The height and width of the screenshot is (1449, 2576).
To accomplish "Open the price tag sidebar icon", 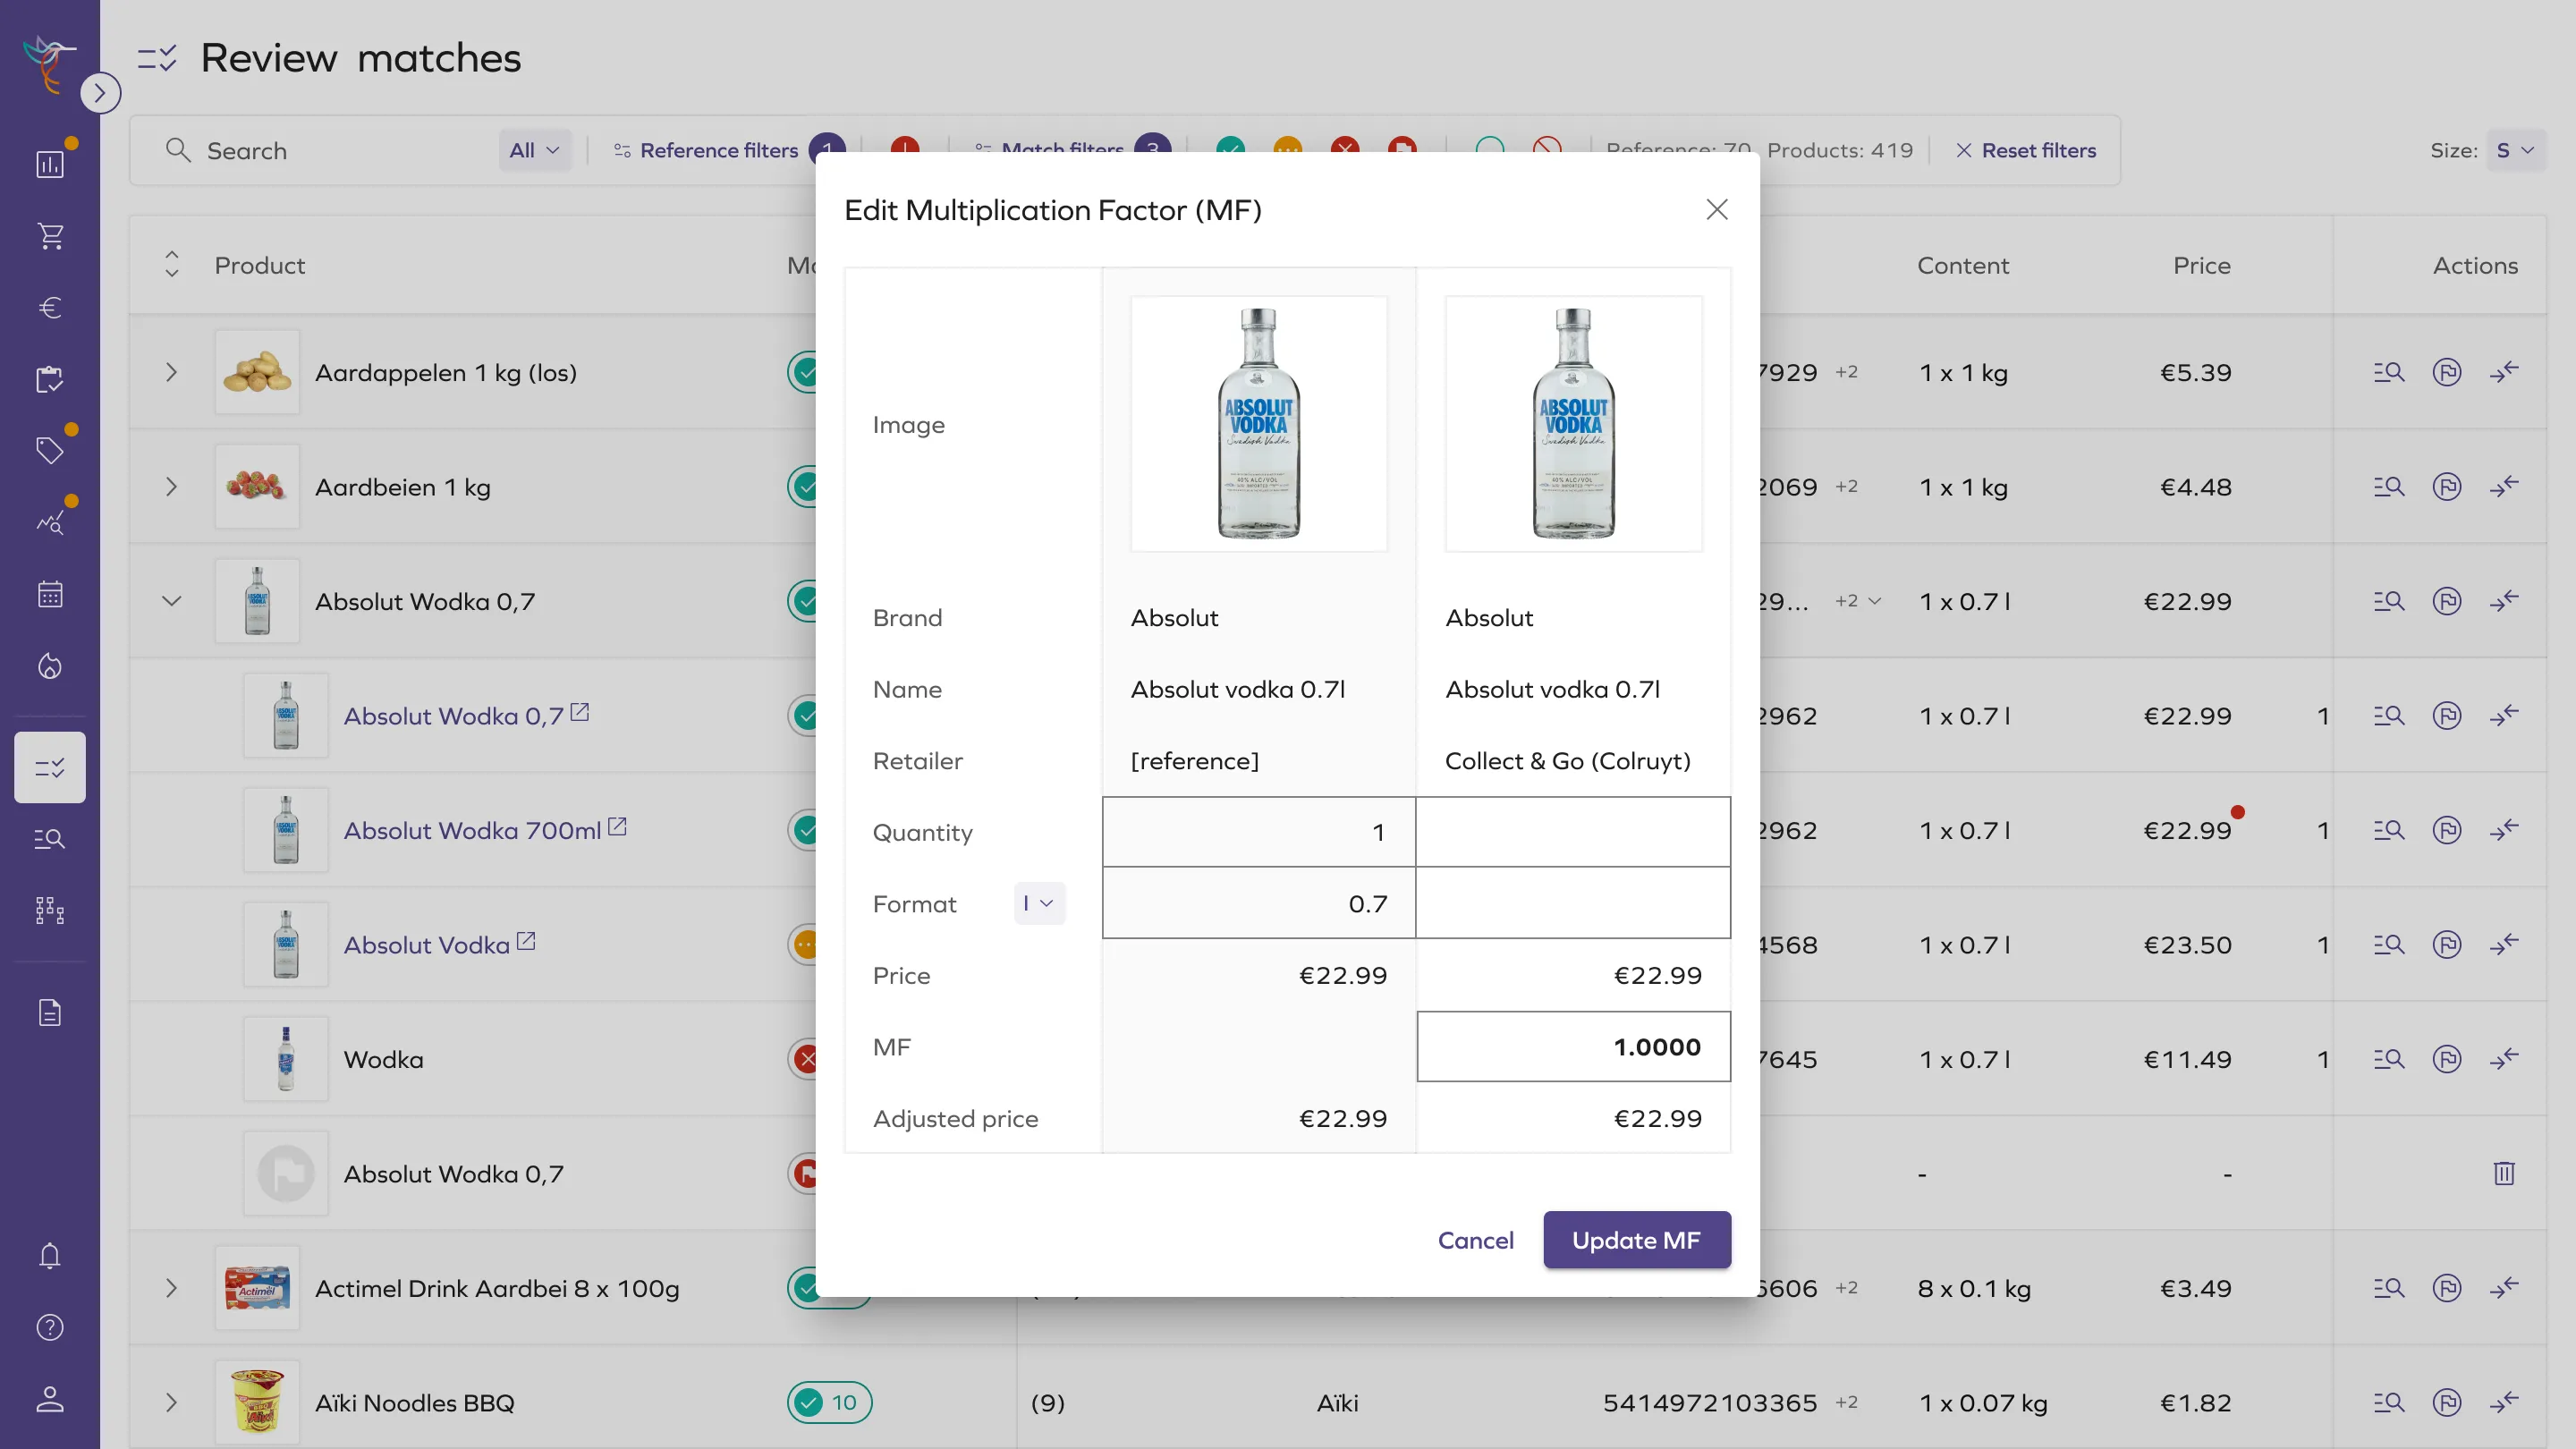I will pos(50,450).
